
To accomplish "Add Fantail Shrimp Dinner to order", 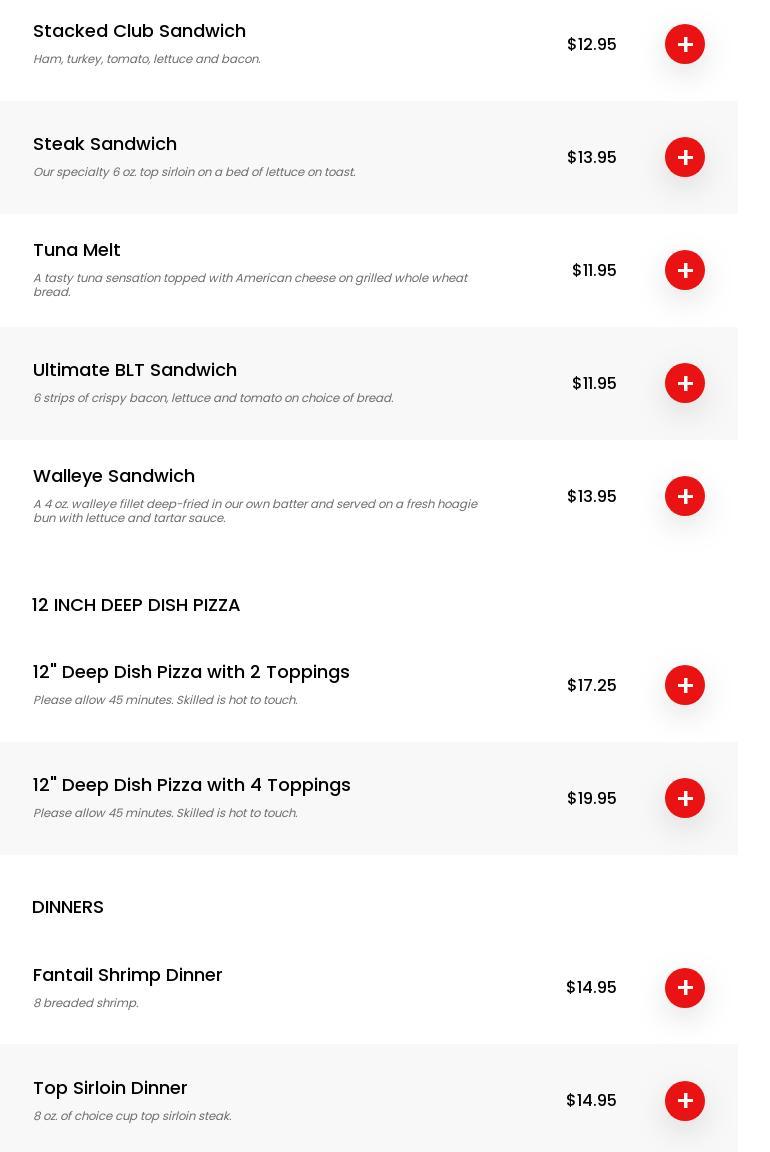I will coord(685,988).
